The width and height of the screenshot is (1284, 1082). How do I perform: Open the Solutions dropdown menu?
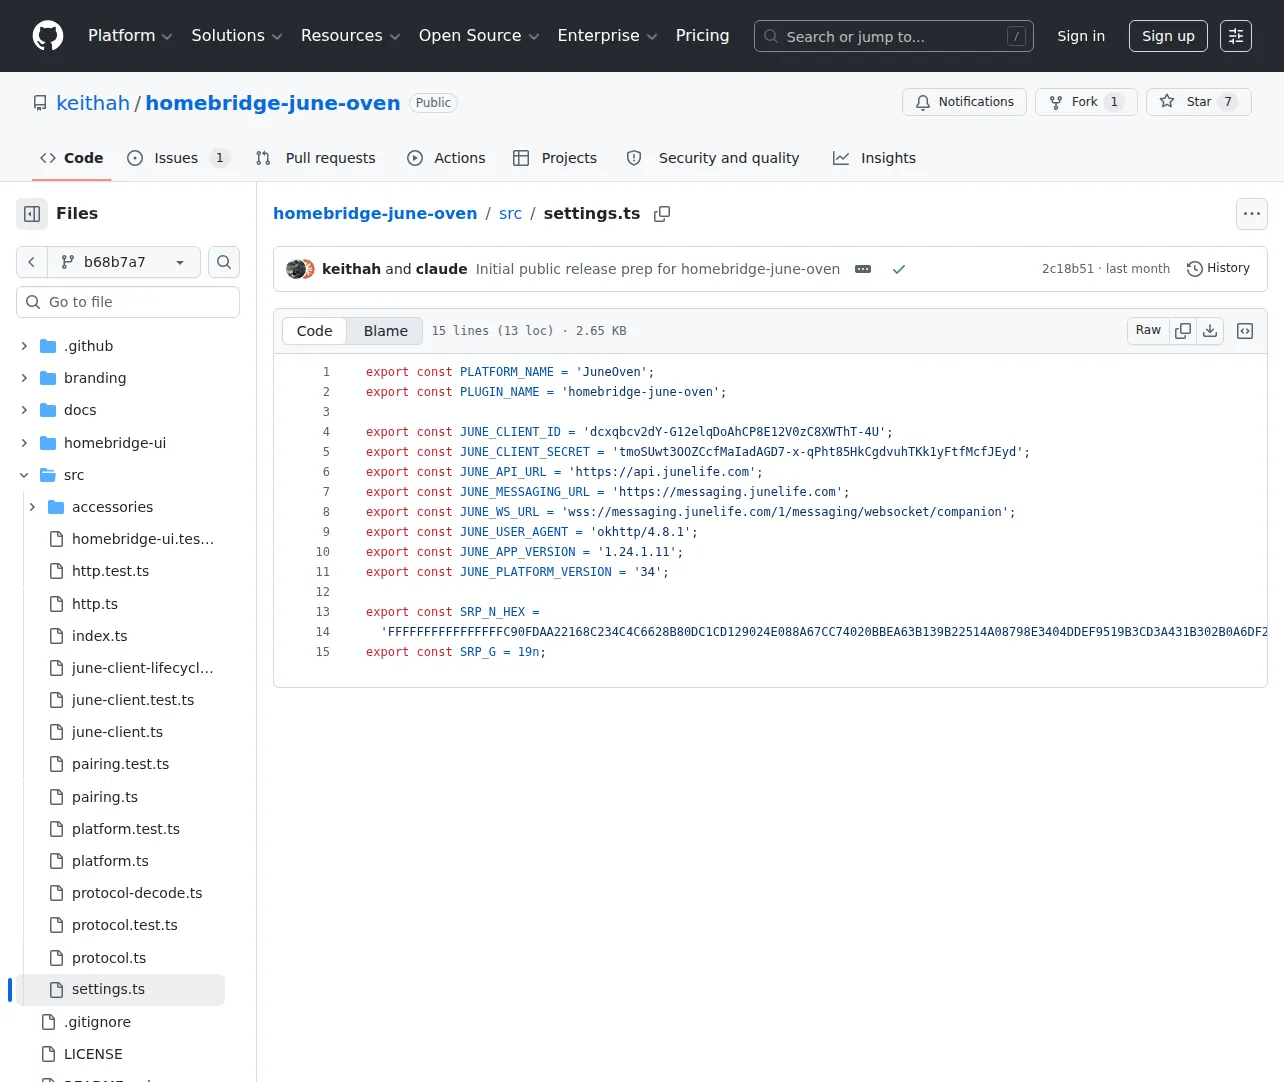[237, 36]
